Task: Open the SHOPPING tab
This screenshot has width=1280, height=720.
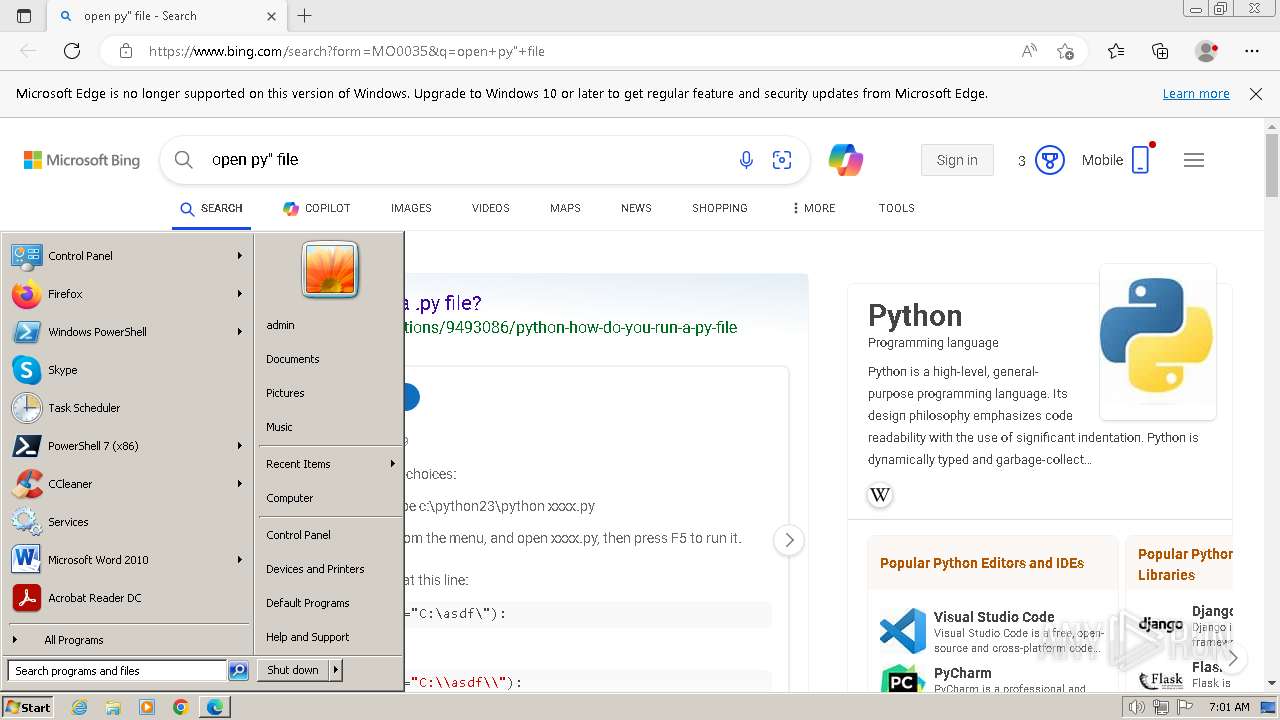Action: point(720,208)
